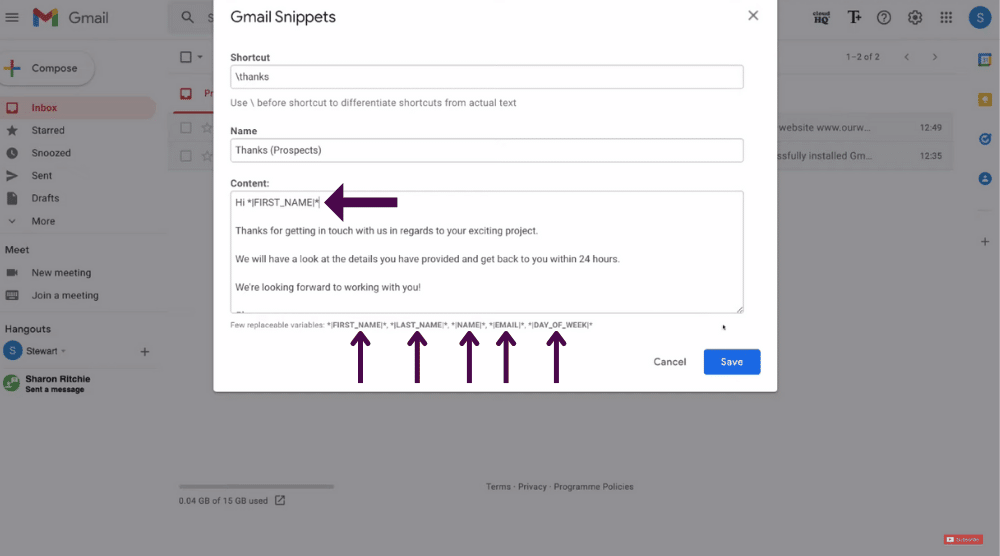Open Keep in the side panel
This screenshot has width=1000, height=556.
[985, 99]
